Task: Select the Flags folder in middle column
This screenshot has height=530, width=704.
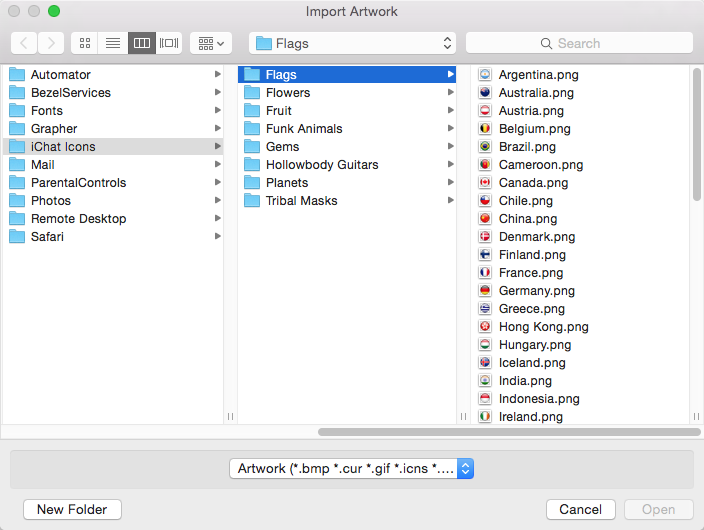Action: tap(347, 75)
